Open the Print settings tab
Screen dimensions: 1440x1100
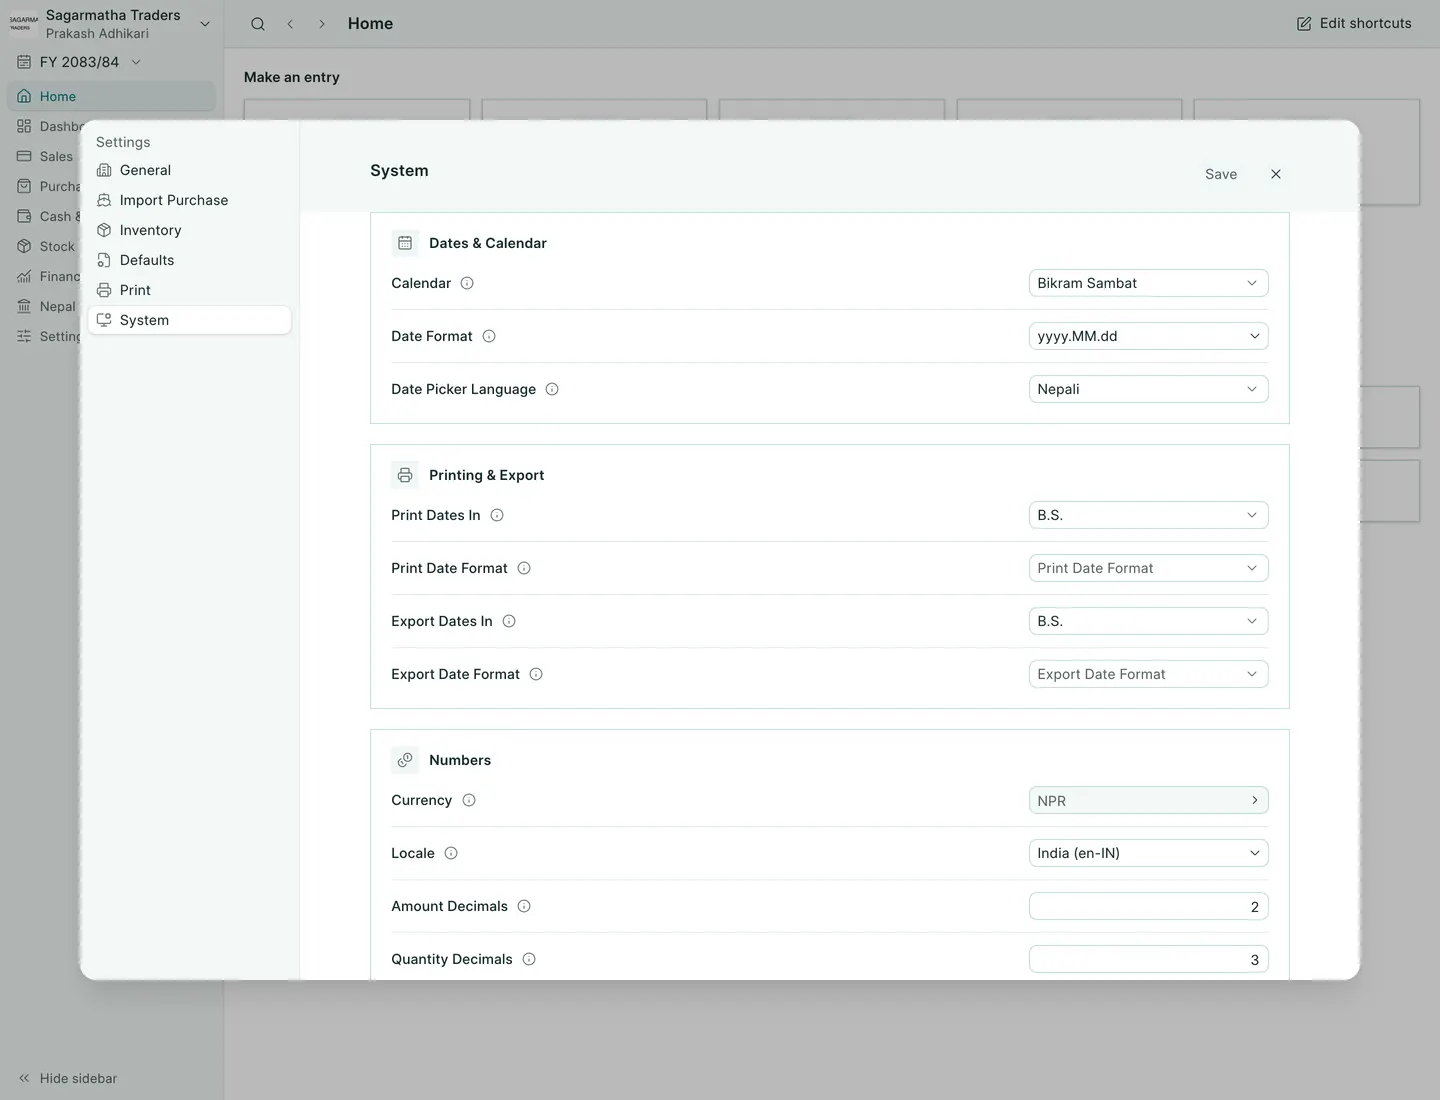coord(189,290)
